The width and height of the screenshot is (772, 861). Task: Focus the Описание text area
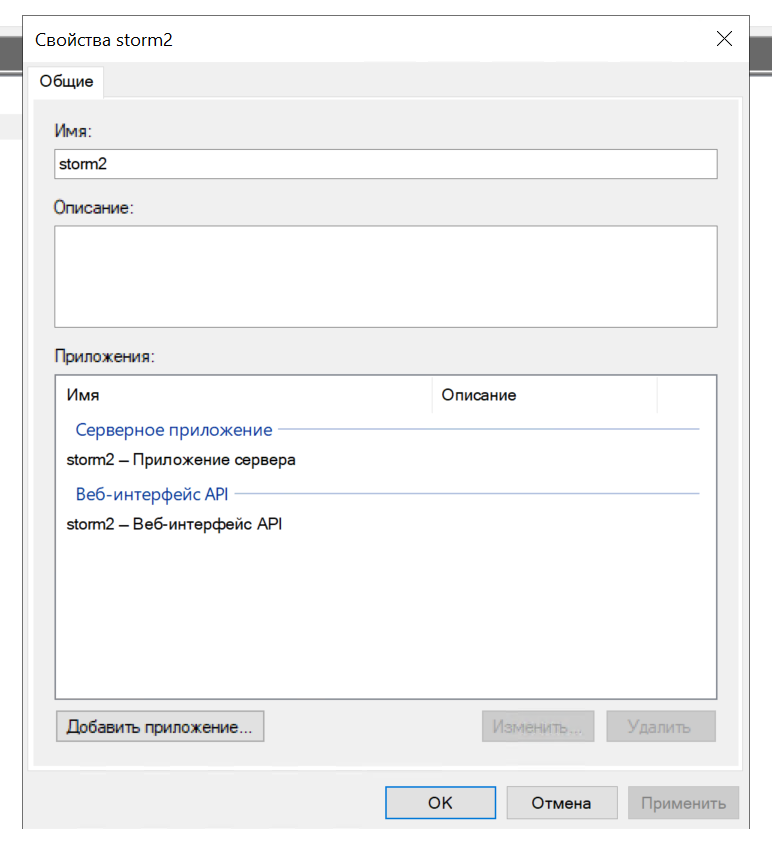pyautogui.click(x=385, y=276)
